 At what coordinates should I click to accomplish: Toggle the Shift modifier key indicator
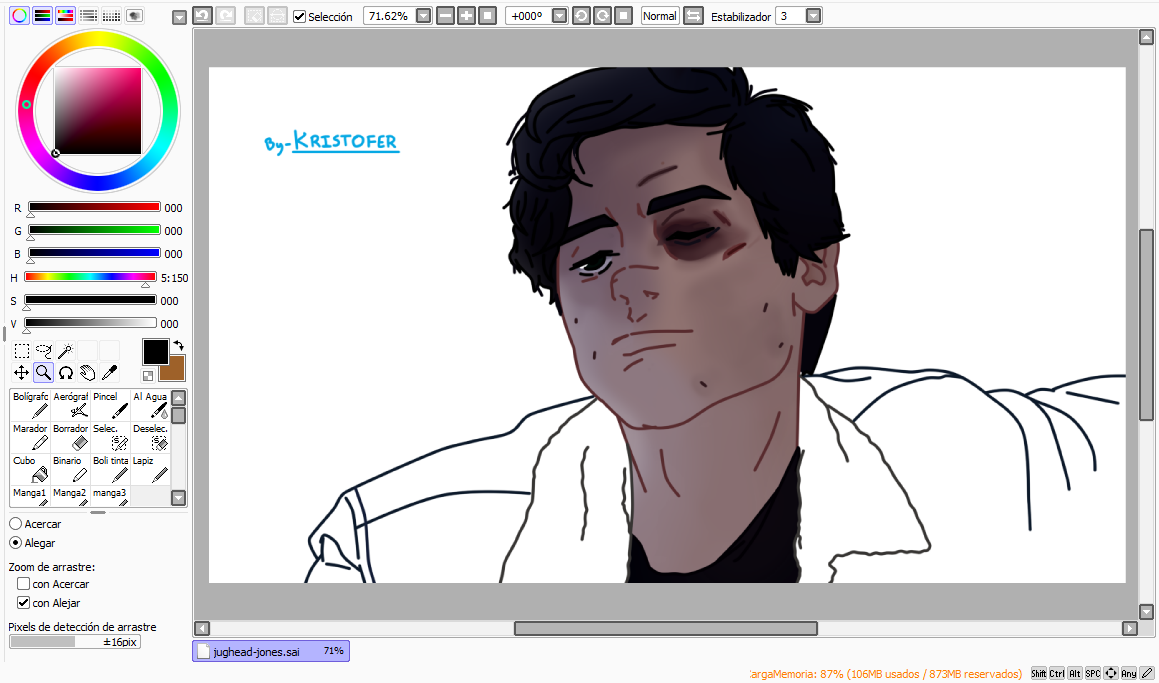coord(1039,673)
